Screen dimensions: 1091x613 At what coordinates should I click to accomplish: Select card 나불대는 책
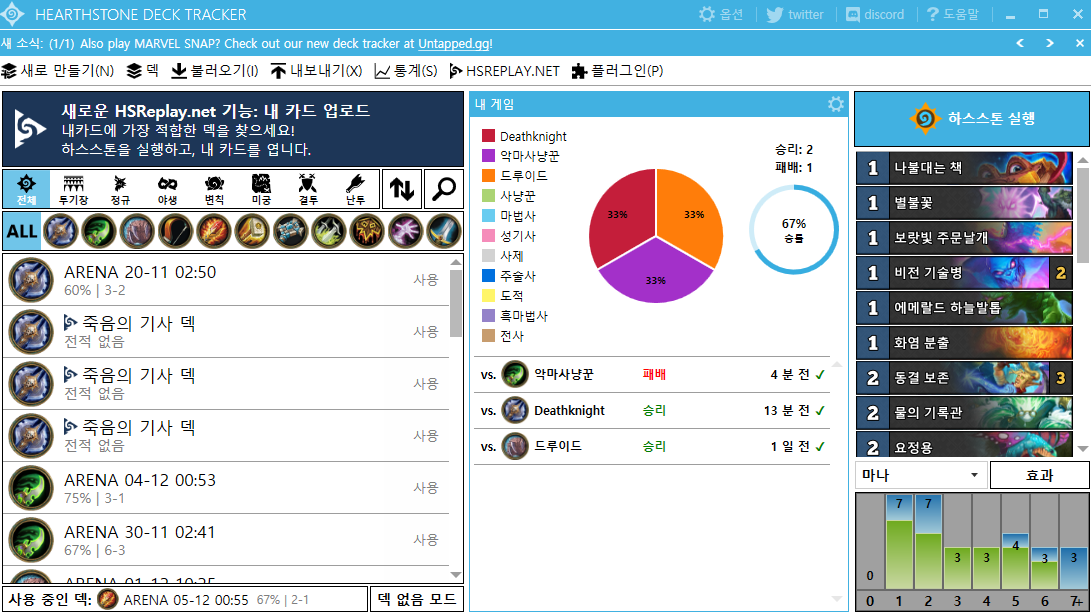tap(964, 168)
